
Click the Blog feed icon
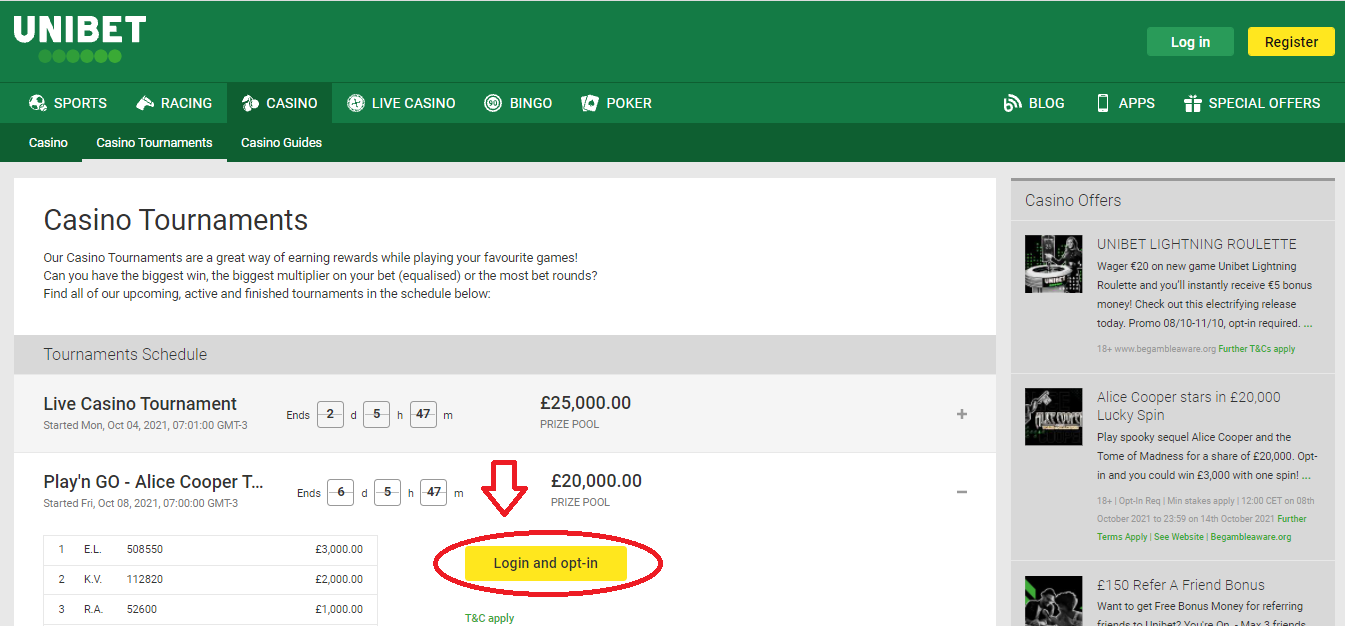(1012, 103)
